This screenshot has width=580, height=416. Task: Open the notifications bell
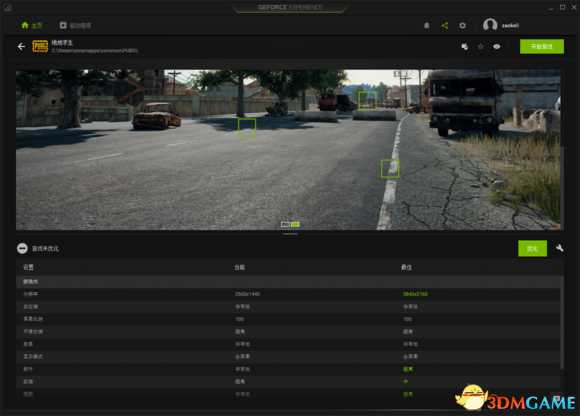tap(426, 26)
